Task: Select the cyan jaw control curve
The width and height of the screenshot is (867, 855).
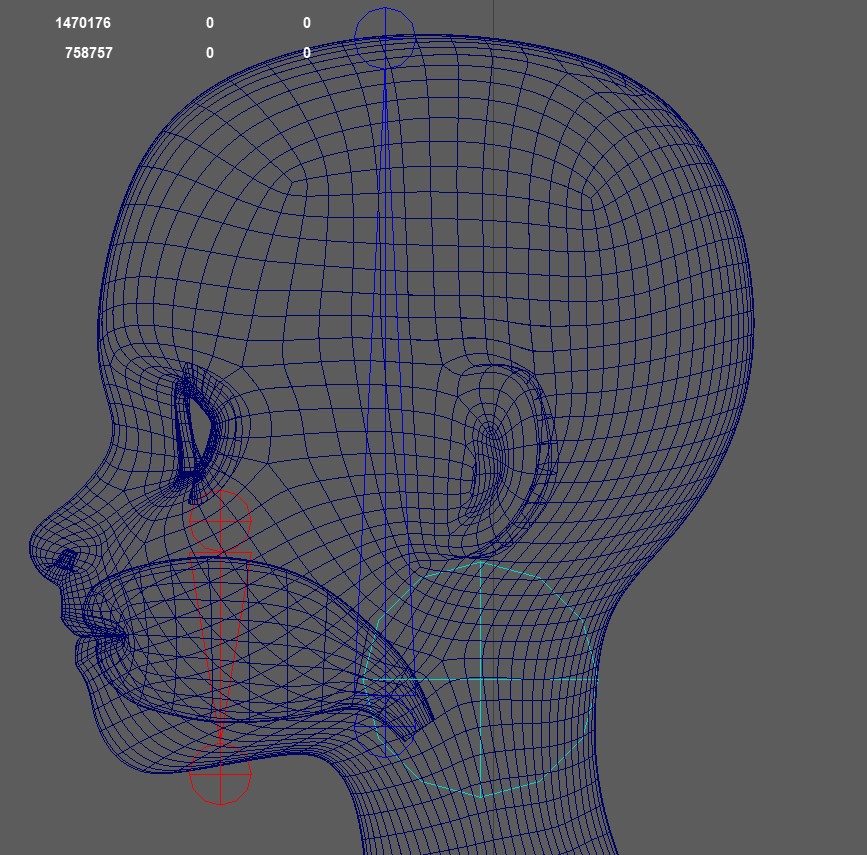Action: tap(480, 680)
